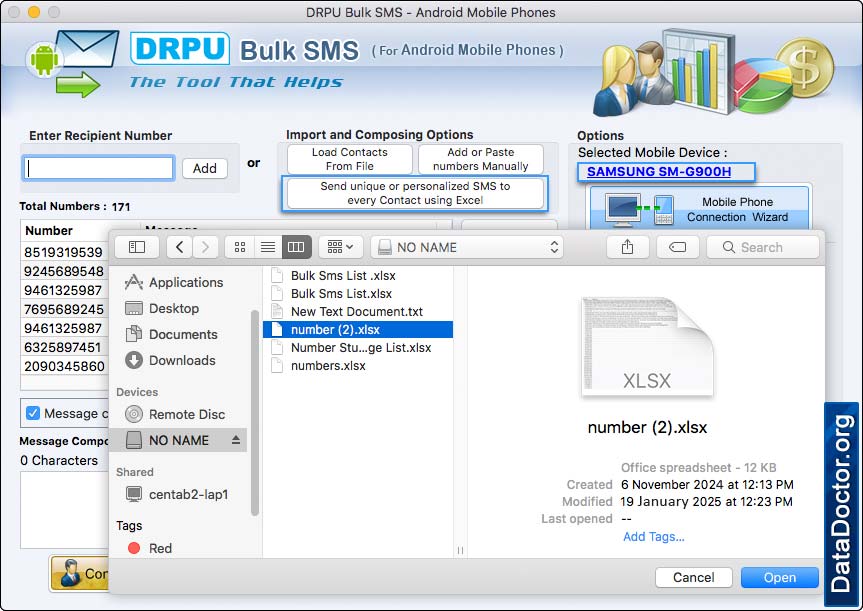The image size is (863, 611).
Task: Click the Share icon in file dialog
Action: (x=627, y=247)
